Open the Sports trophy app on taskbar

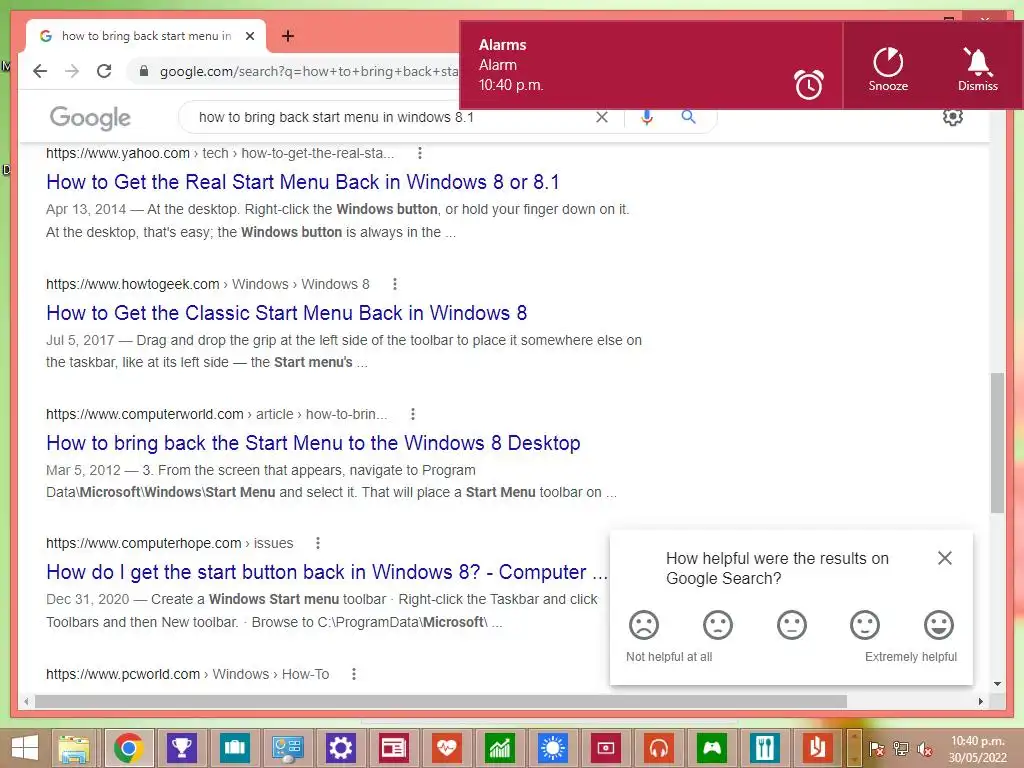(182, 748)
